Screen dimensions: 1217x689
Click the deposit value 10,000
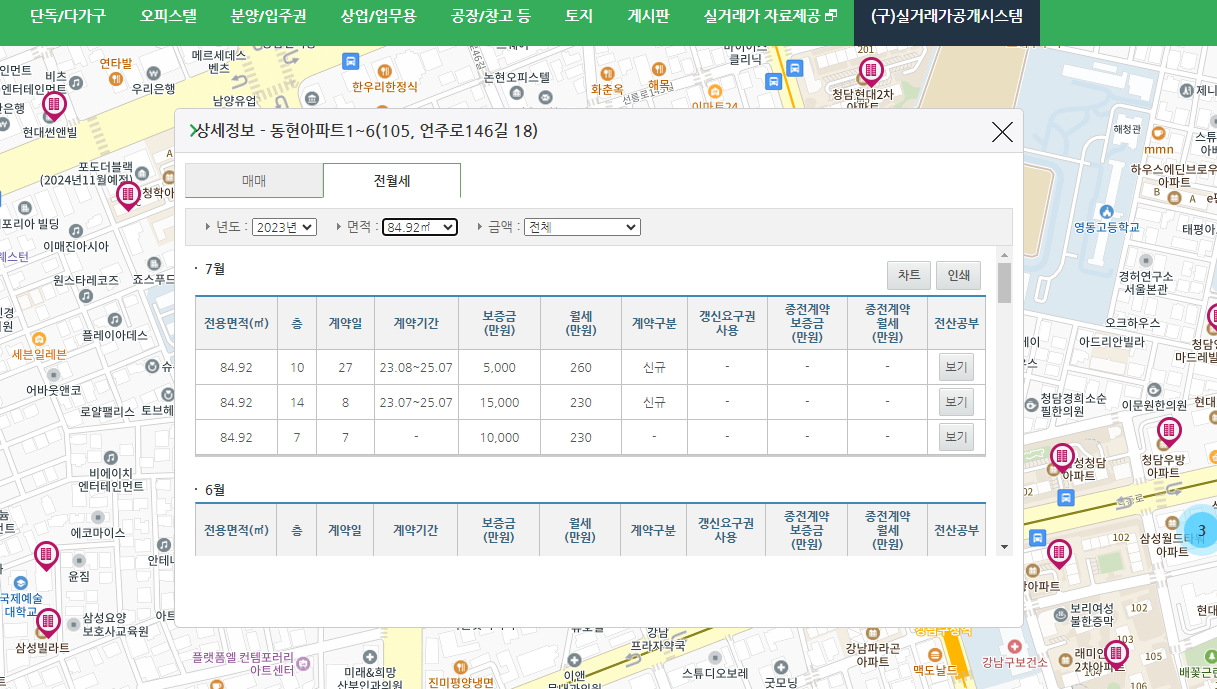coord(499,437)
